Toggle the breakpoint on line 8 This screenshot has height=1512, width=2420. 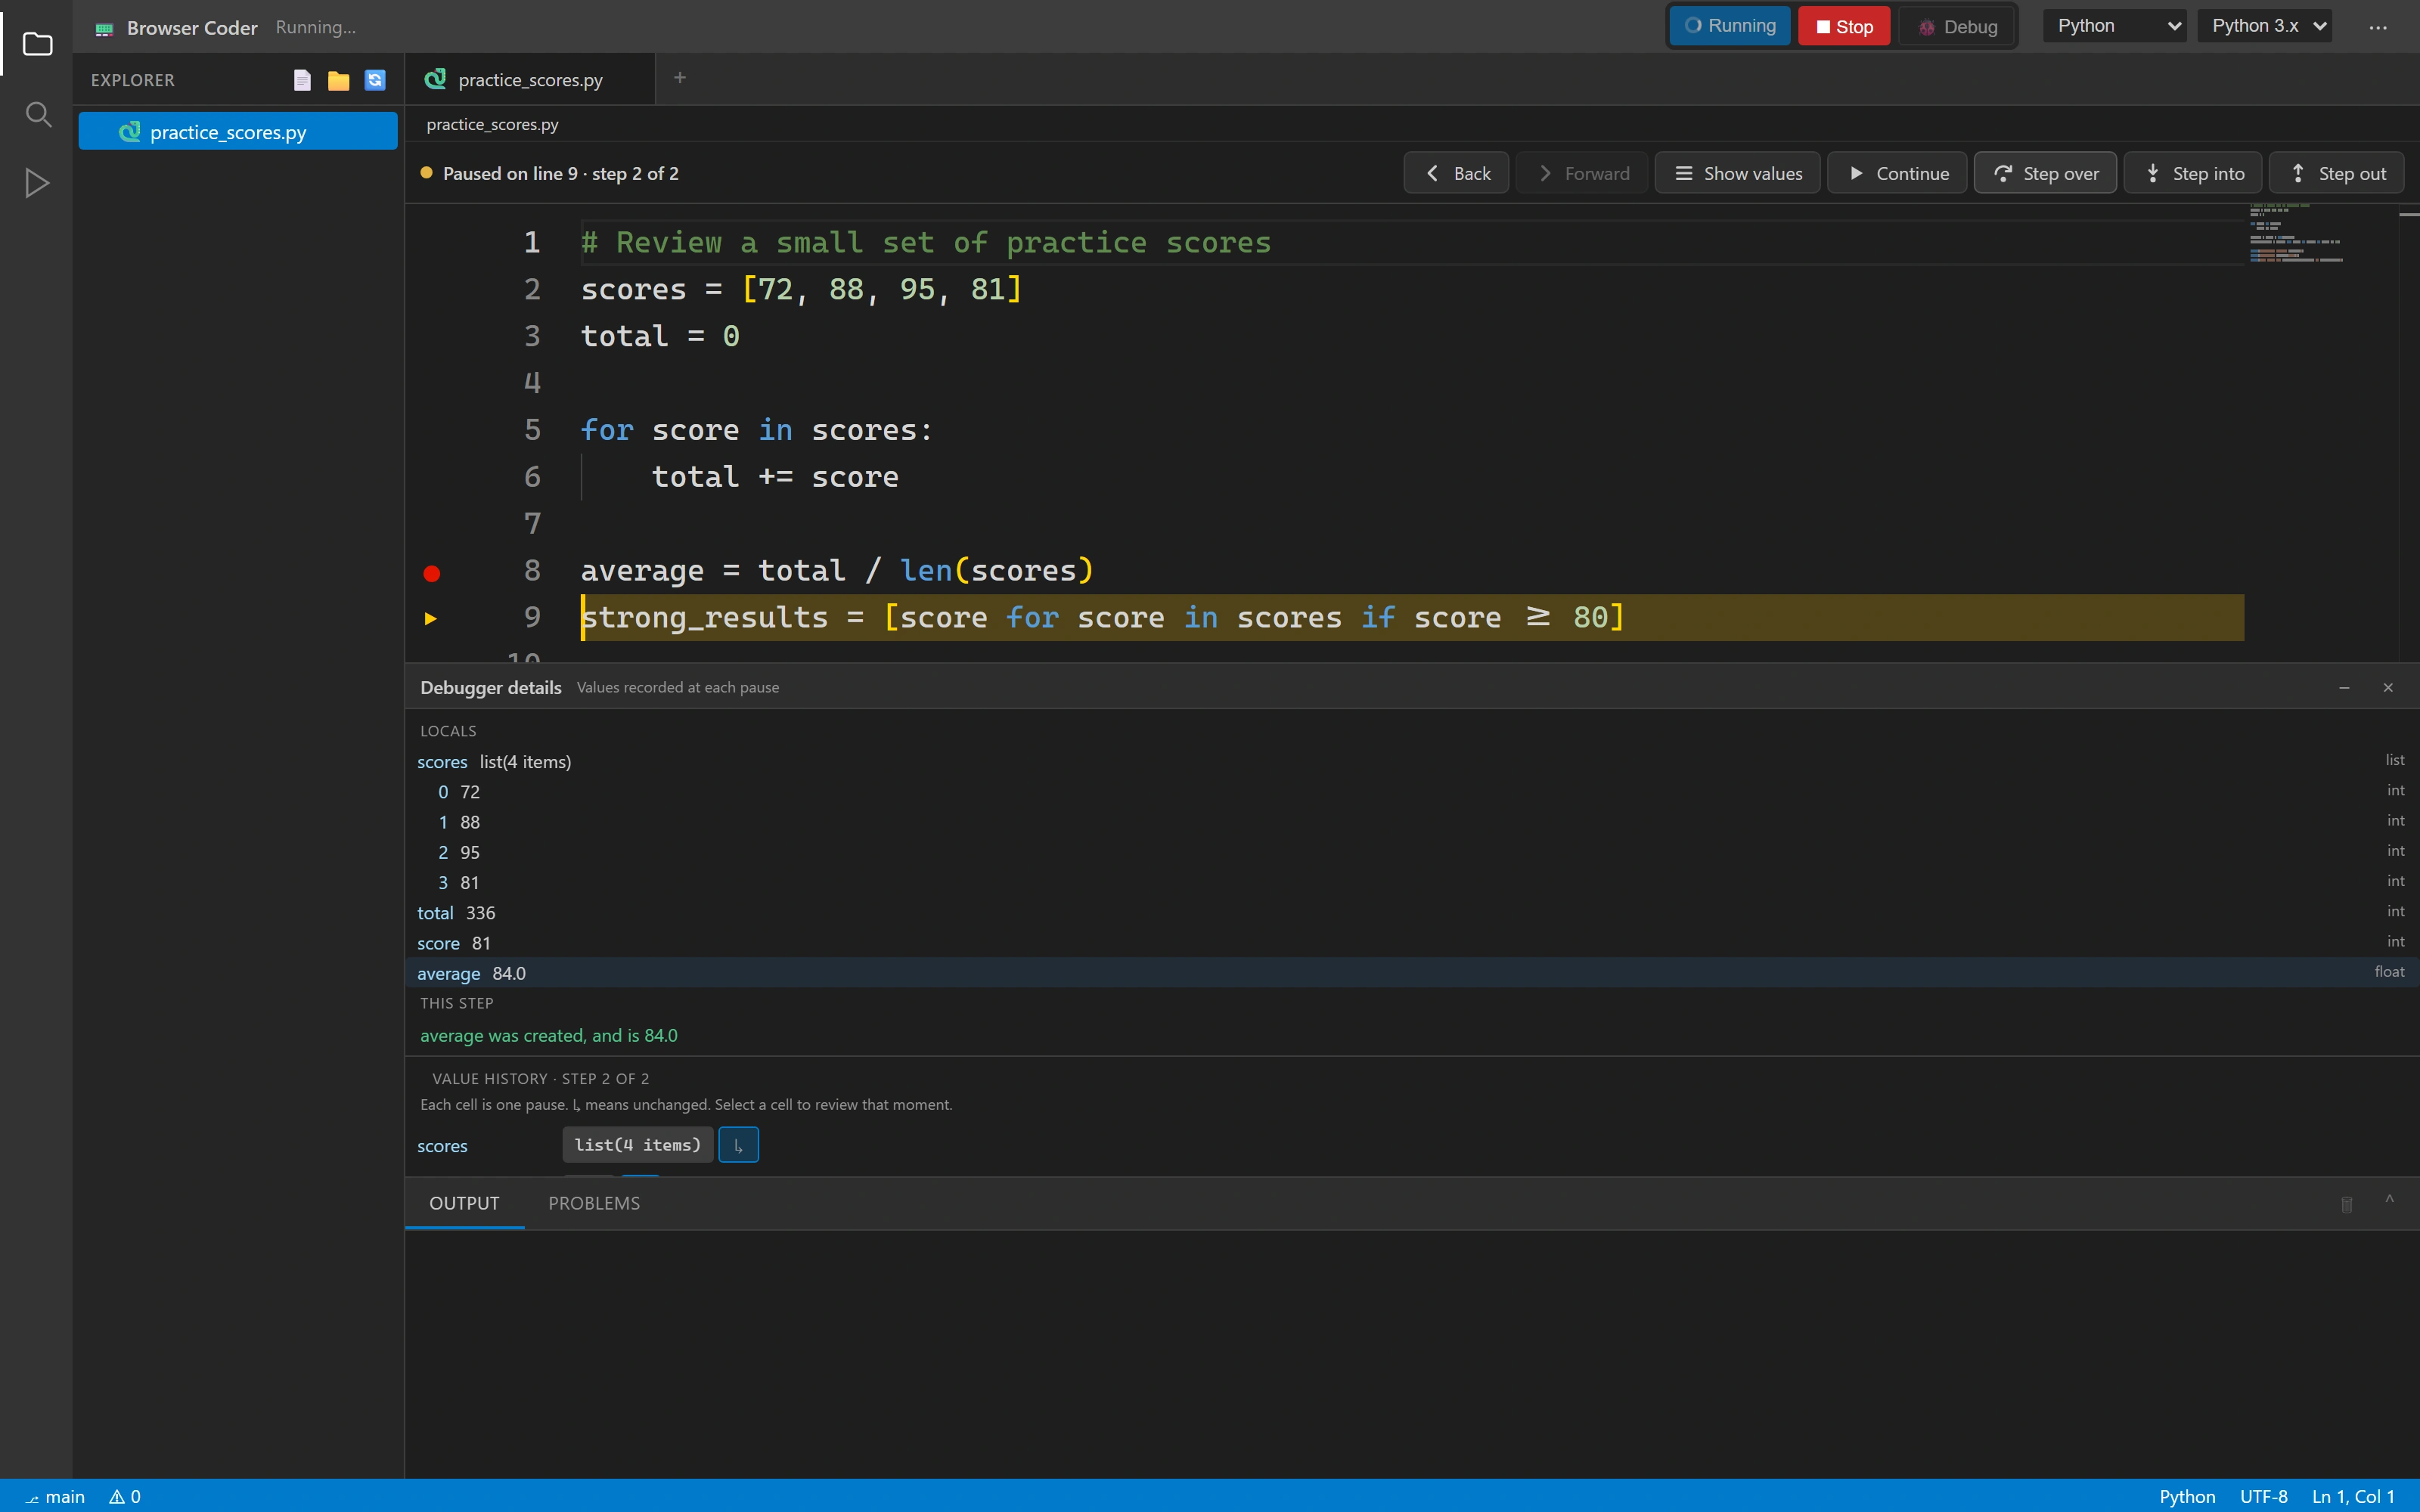432,573
